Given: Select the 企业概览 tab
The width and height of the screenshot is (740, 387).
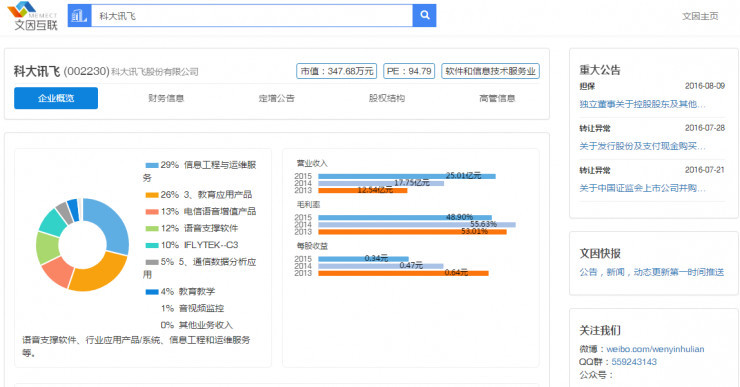Looking at the screenshot, I should click(x=56, y=98).
